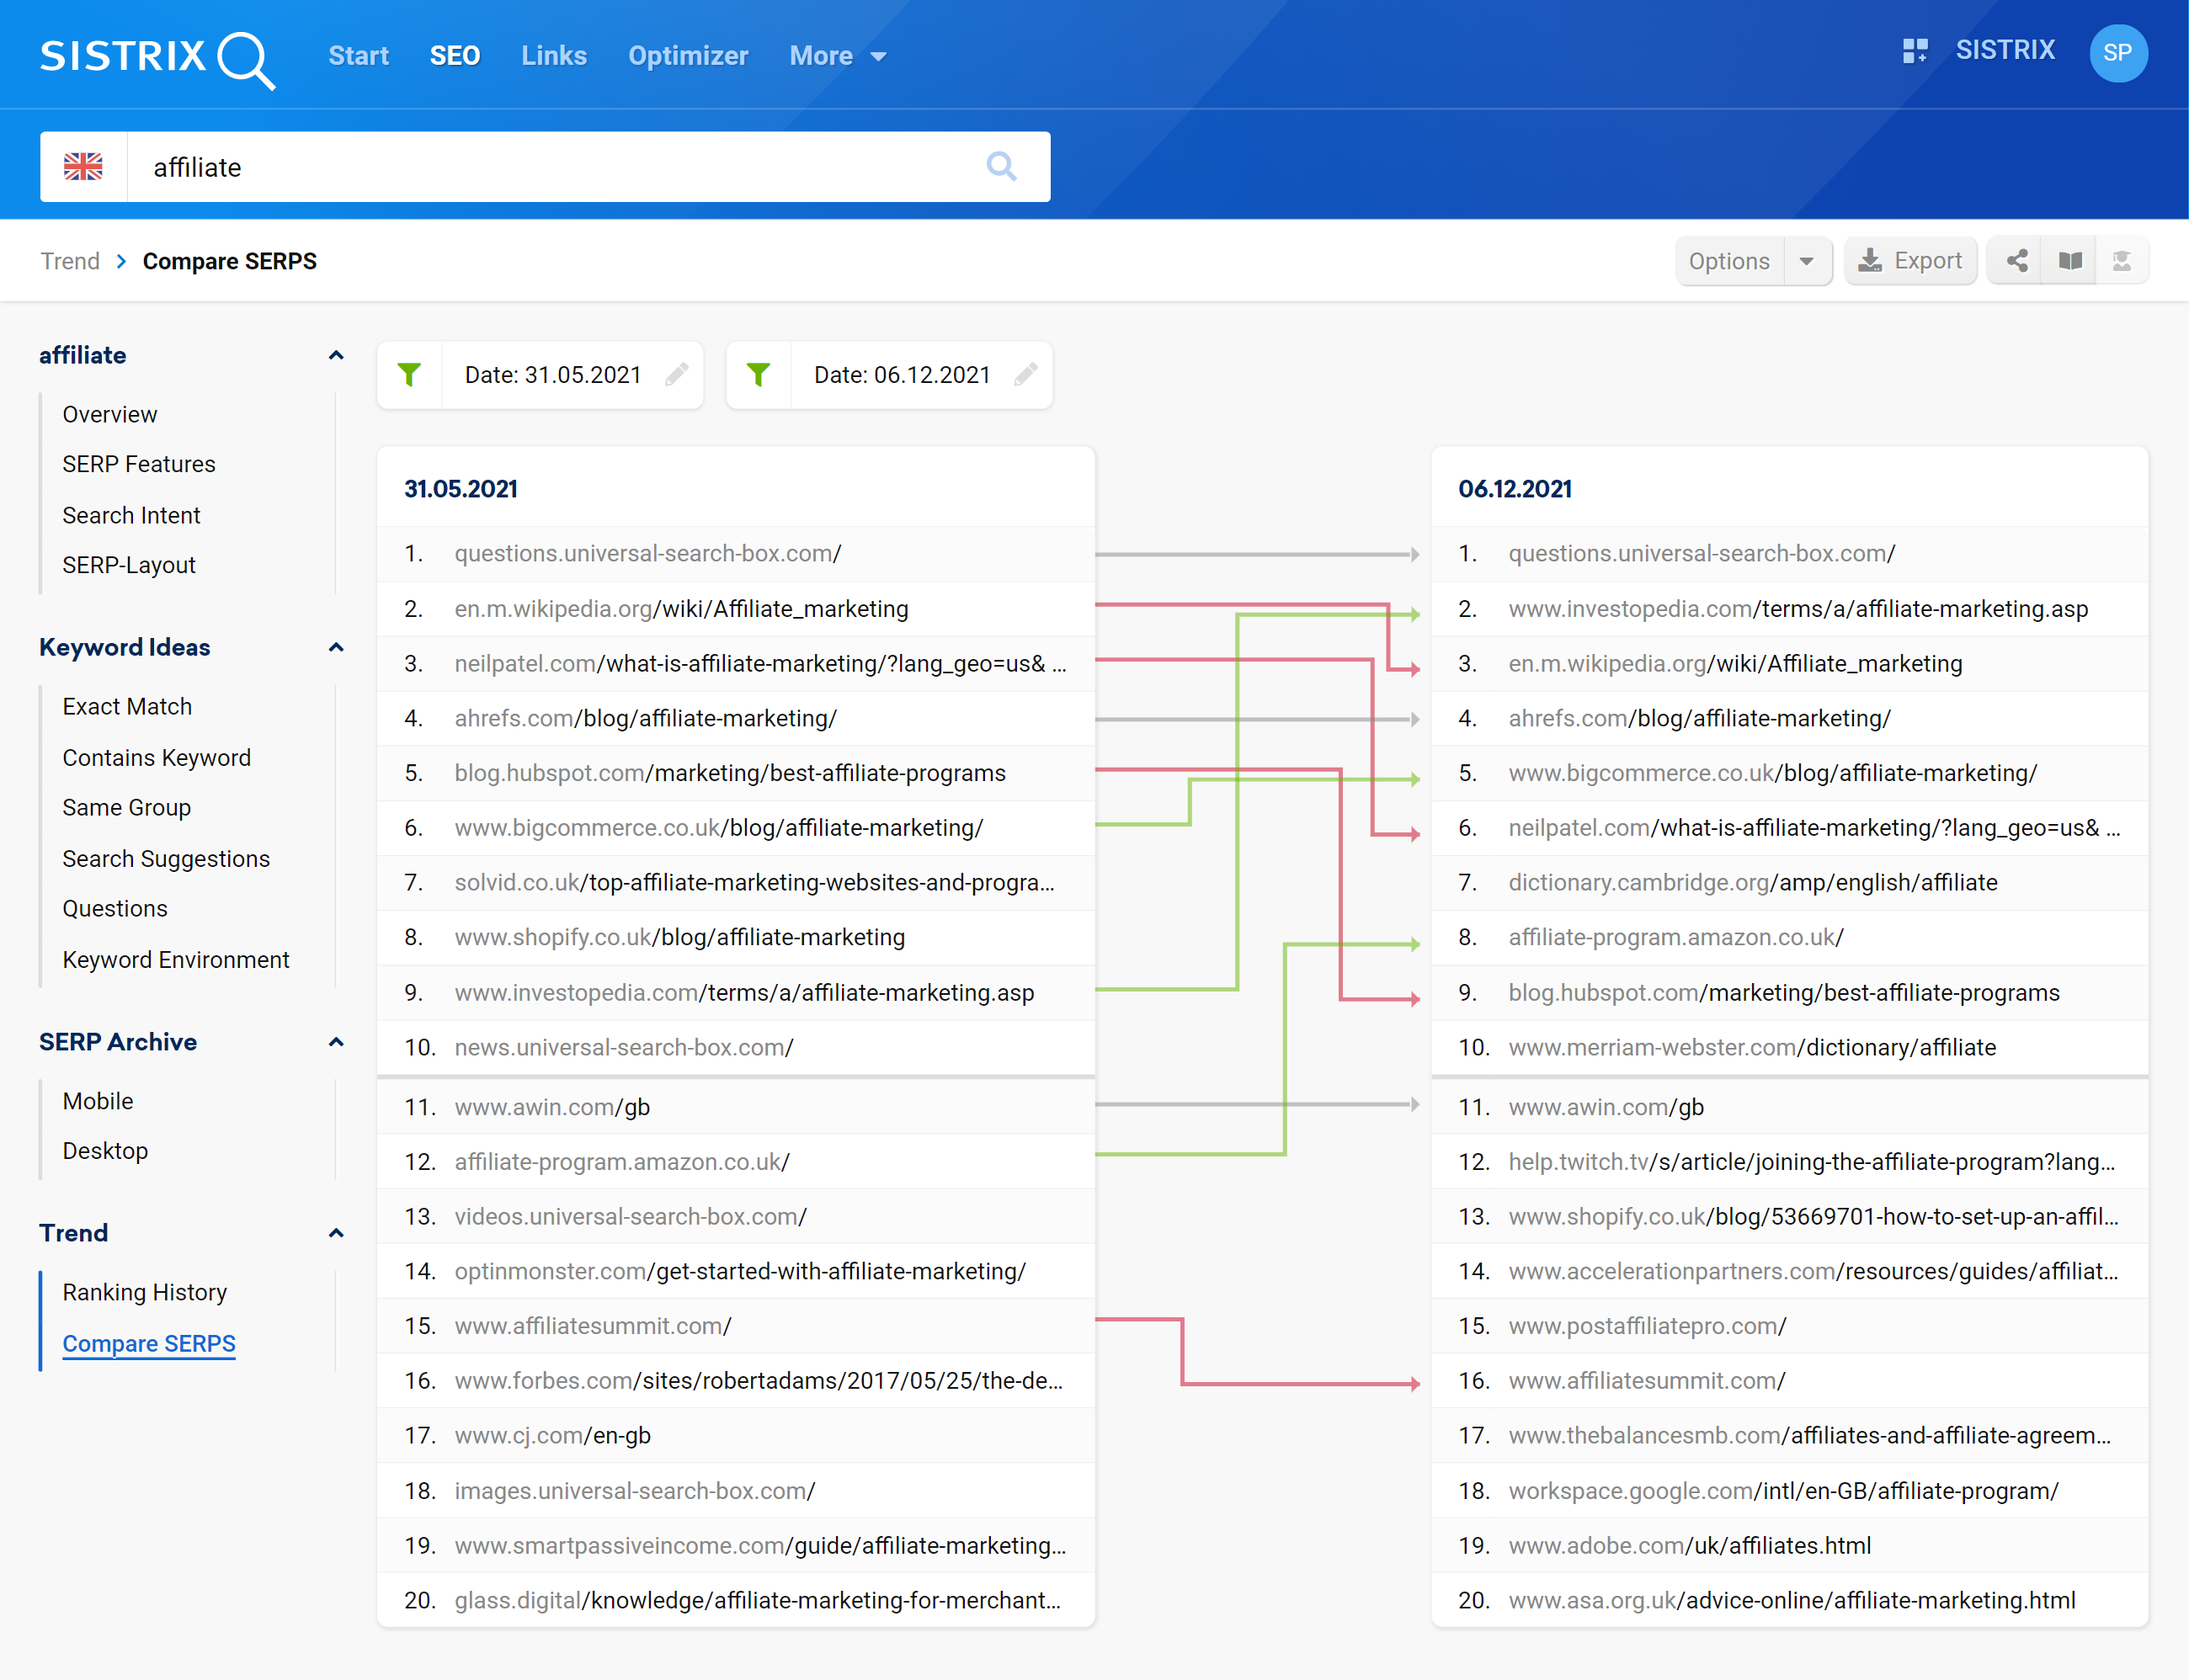Open Desktop SERP archive
This screenshot has width=2189, height=1680.
click(x=105, y=1151)
